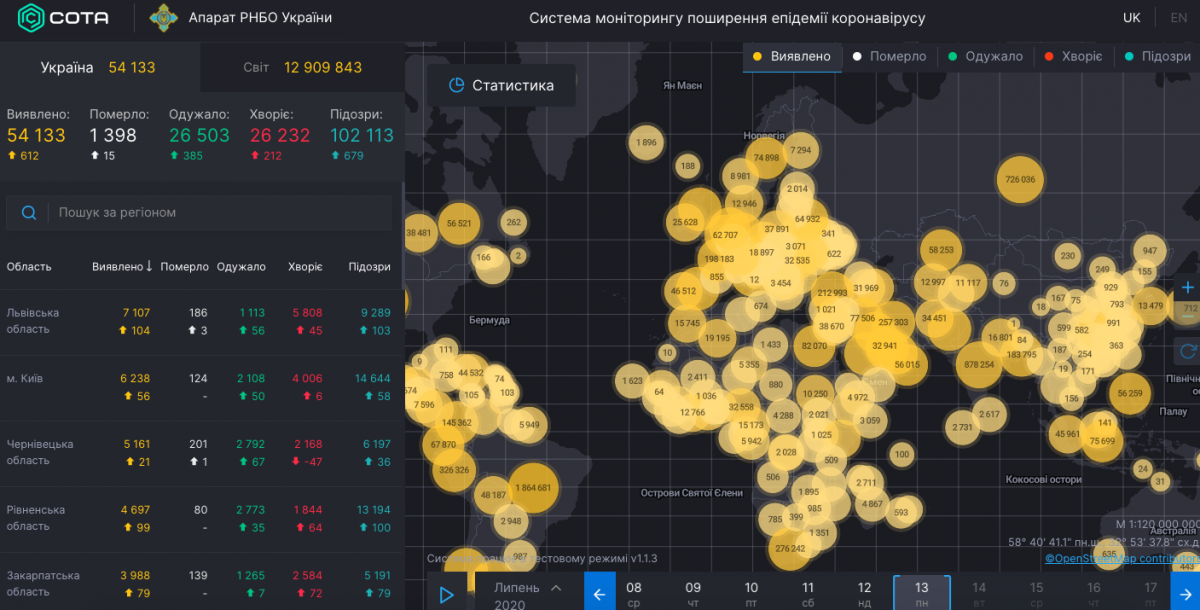This screenshot has height=610, width=1200.
Task: Select date 10 пт on timeline
Action: (x=751, y=594)
